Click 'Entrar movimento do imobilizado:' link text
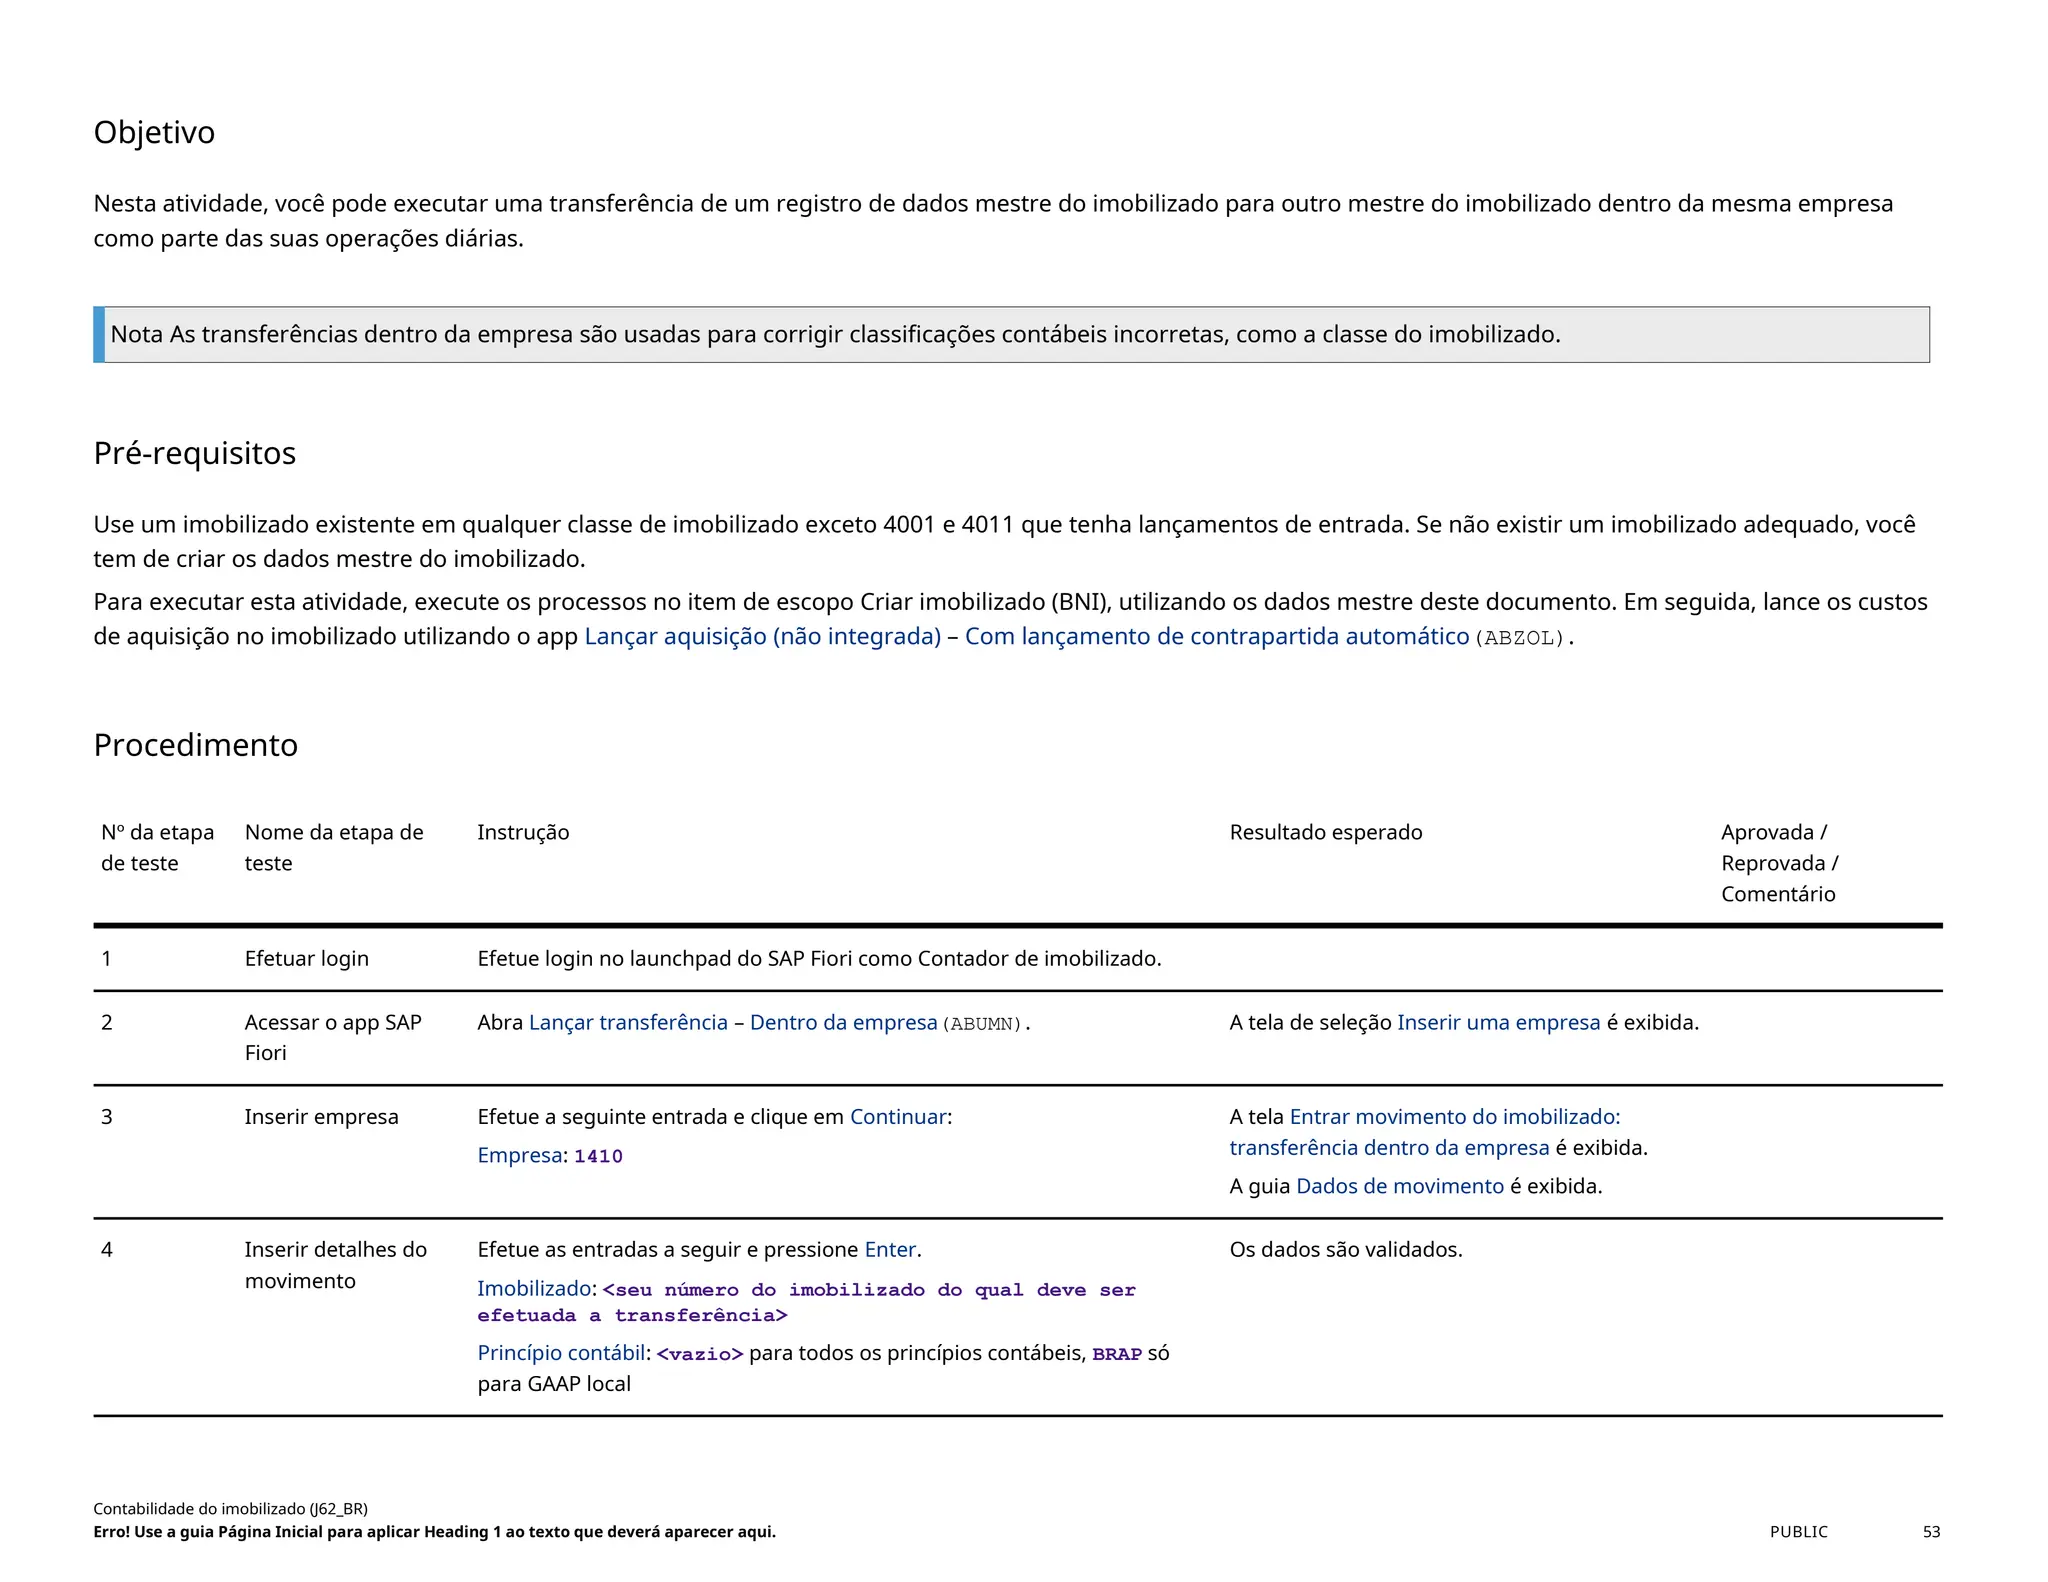This screenshot has width=2048, height=1582. 1454,1117
